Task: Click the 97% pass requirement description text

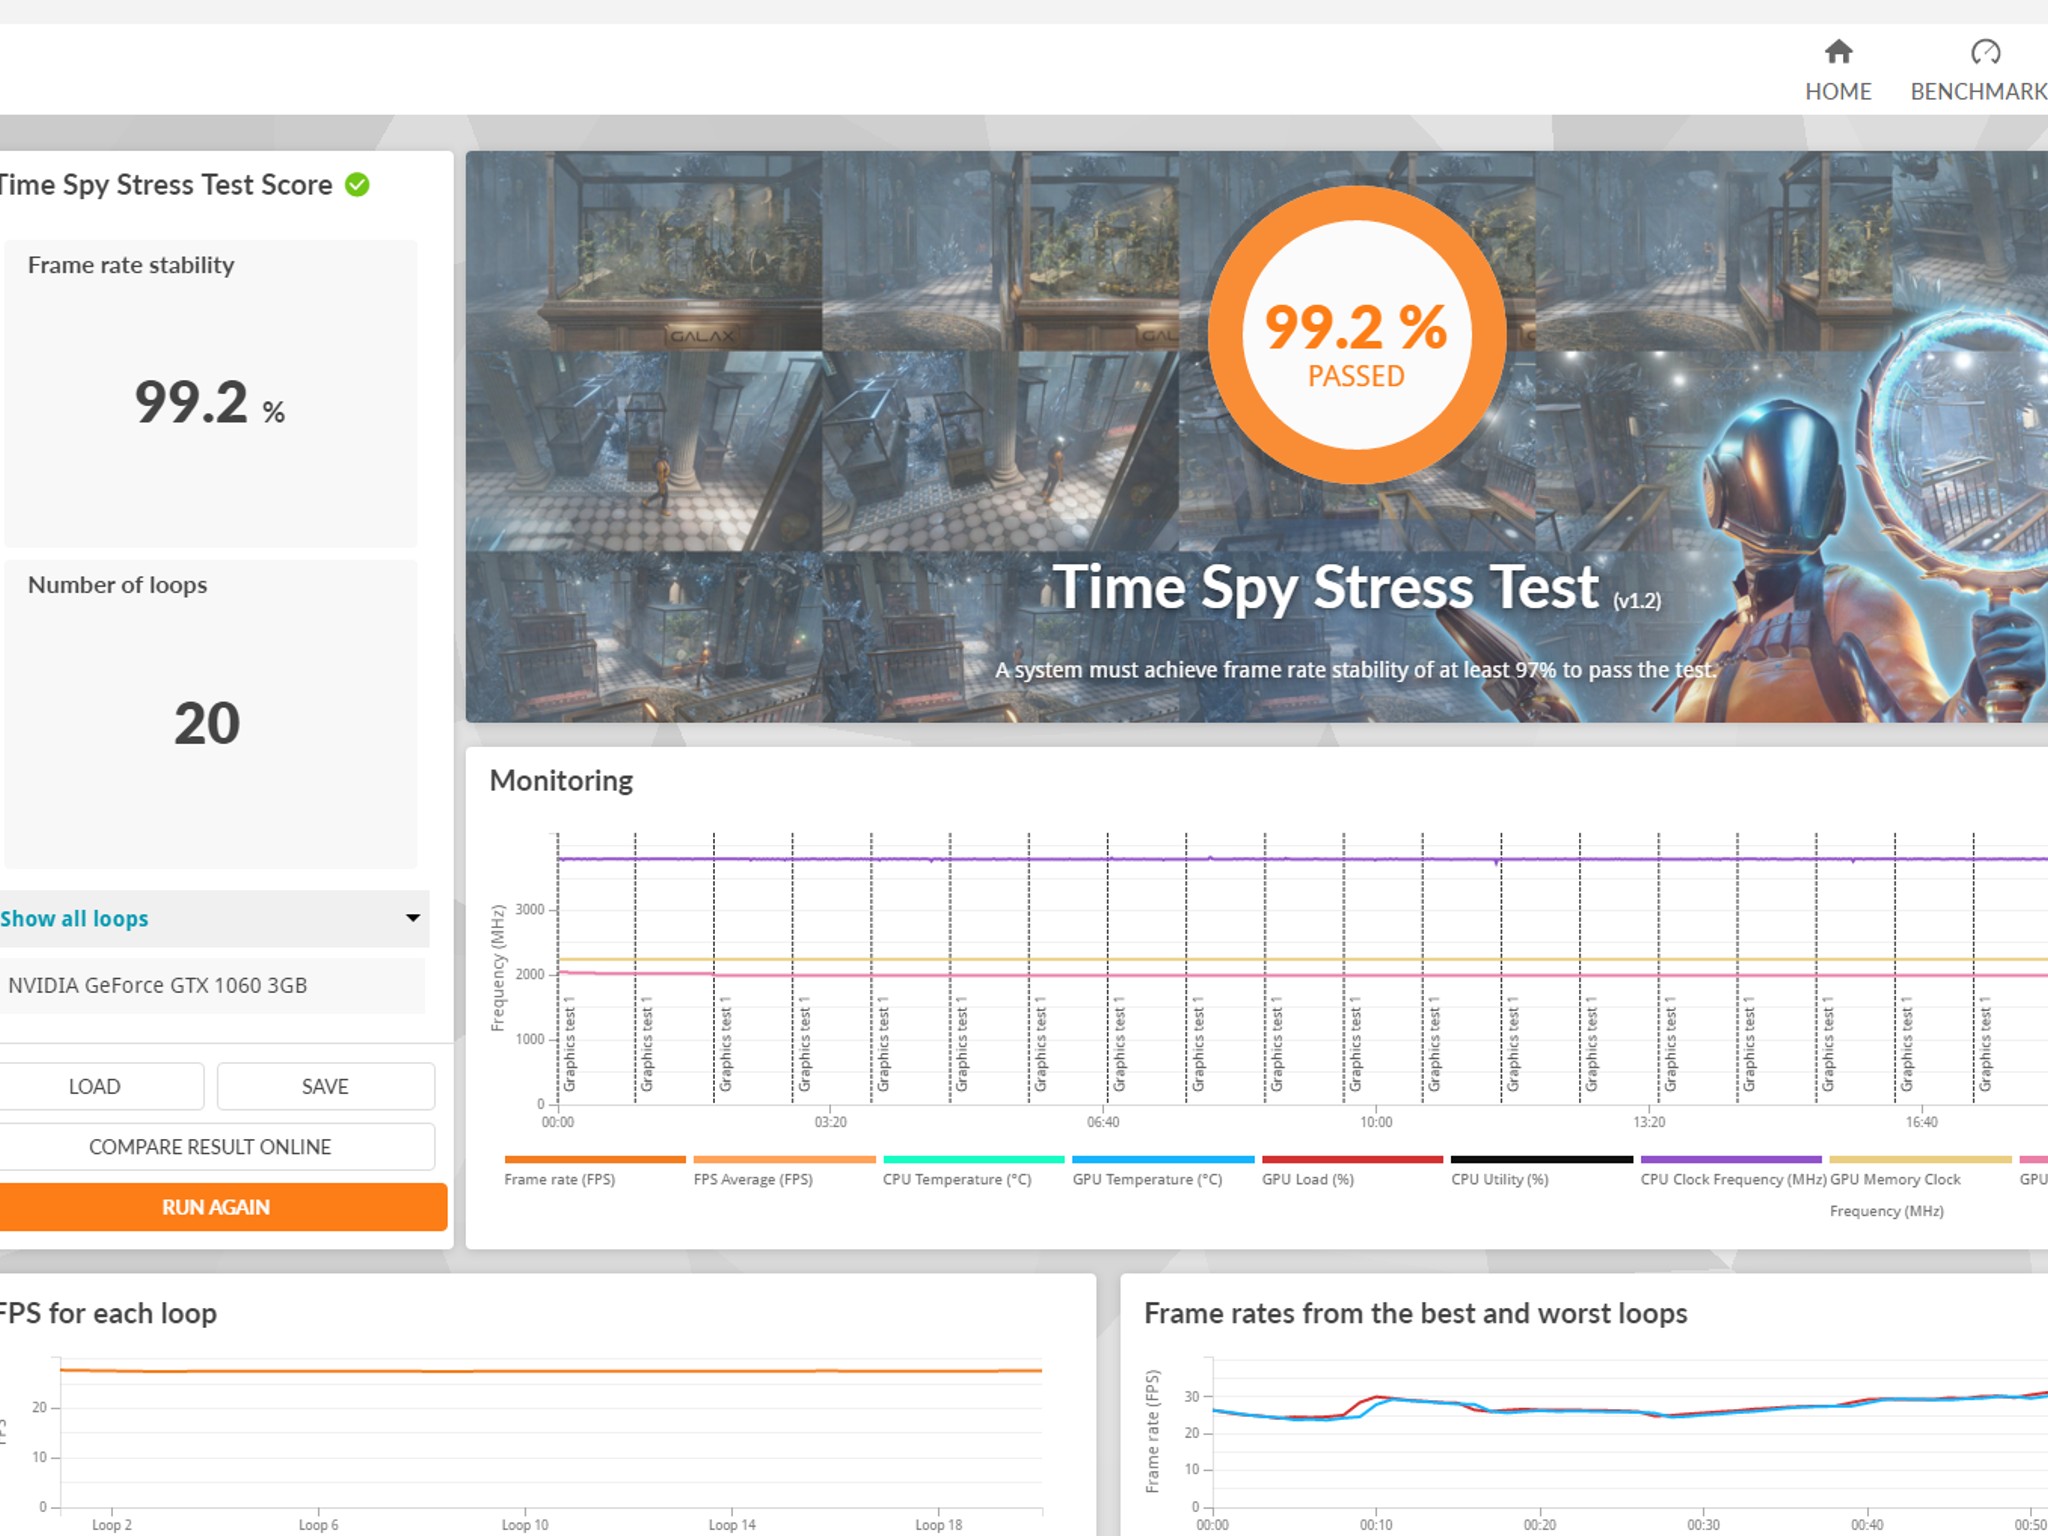Action: [1355, 670]
